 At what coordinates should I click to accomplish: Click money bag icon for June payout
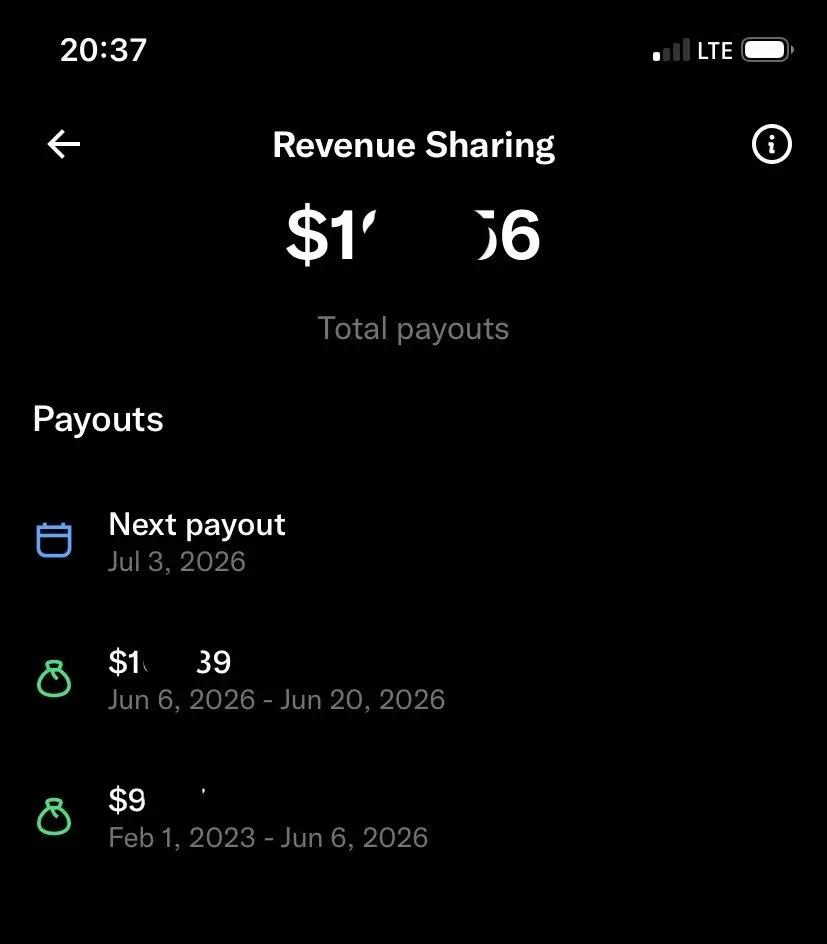[54, 679]
